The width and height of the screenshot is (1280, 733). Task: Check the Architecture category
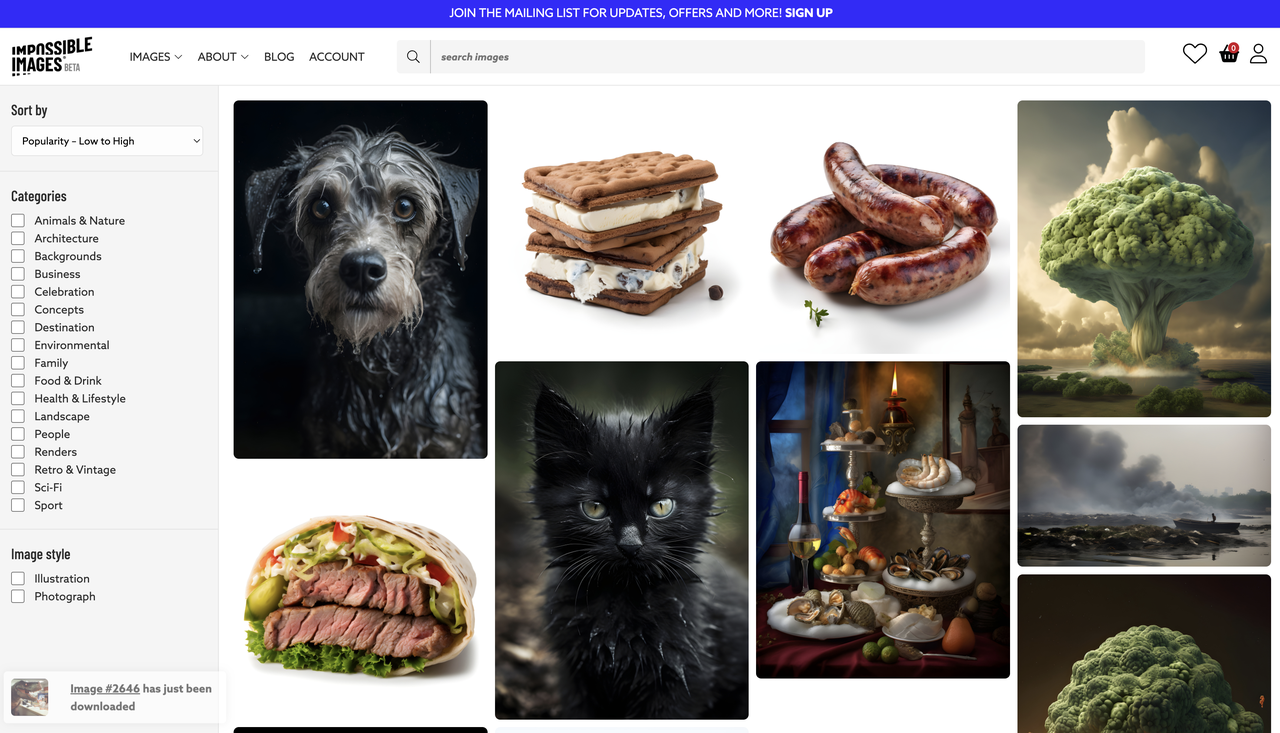[18, 239]
